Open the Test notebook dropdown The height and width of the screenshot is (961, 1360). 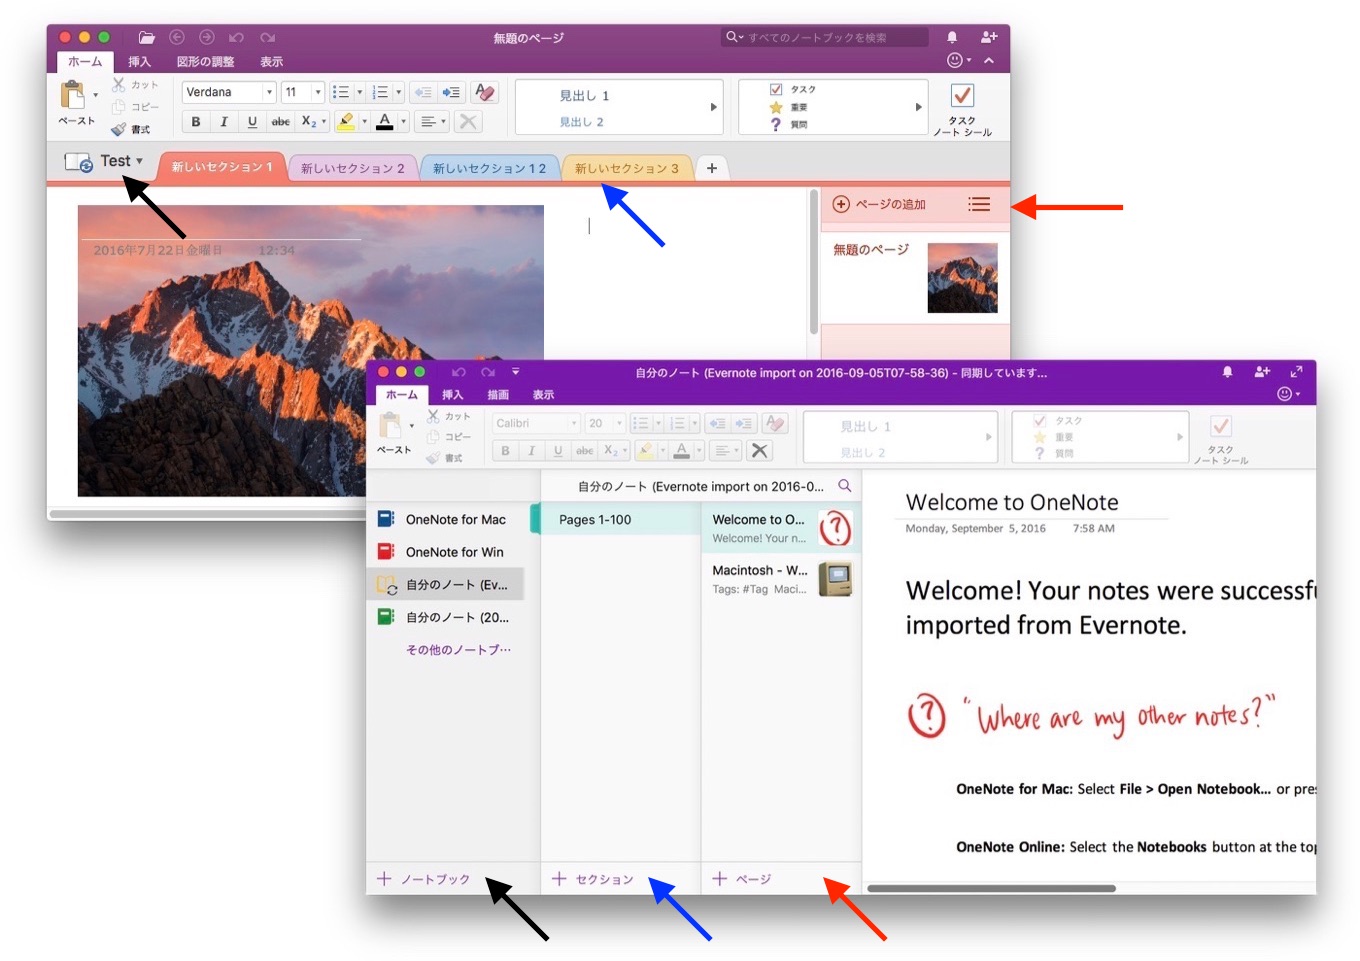coord(120,160)
